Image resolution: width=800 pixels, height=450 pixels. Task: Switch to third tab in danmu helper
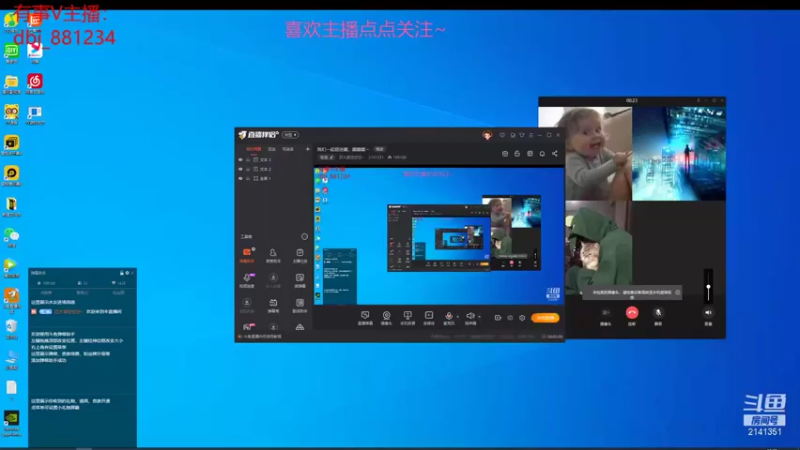(118, 293)
